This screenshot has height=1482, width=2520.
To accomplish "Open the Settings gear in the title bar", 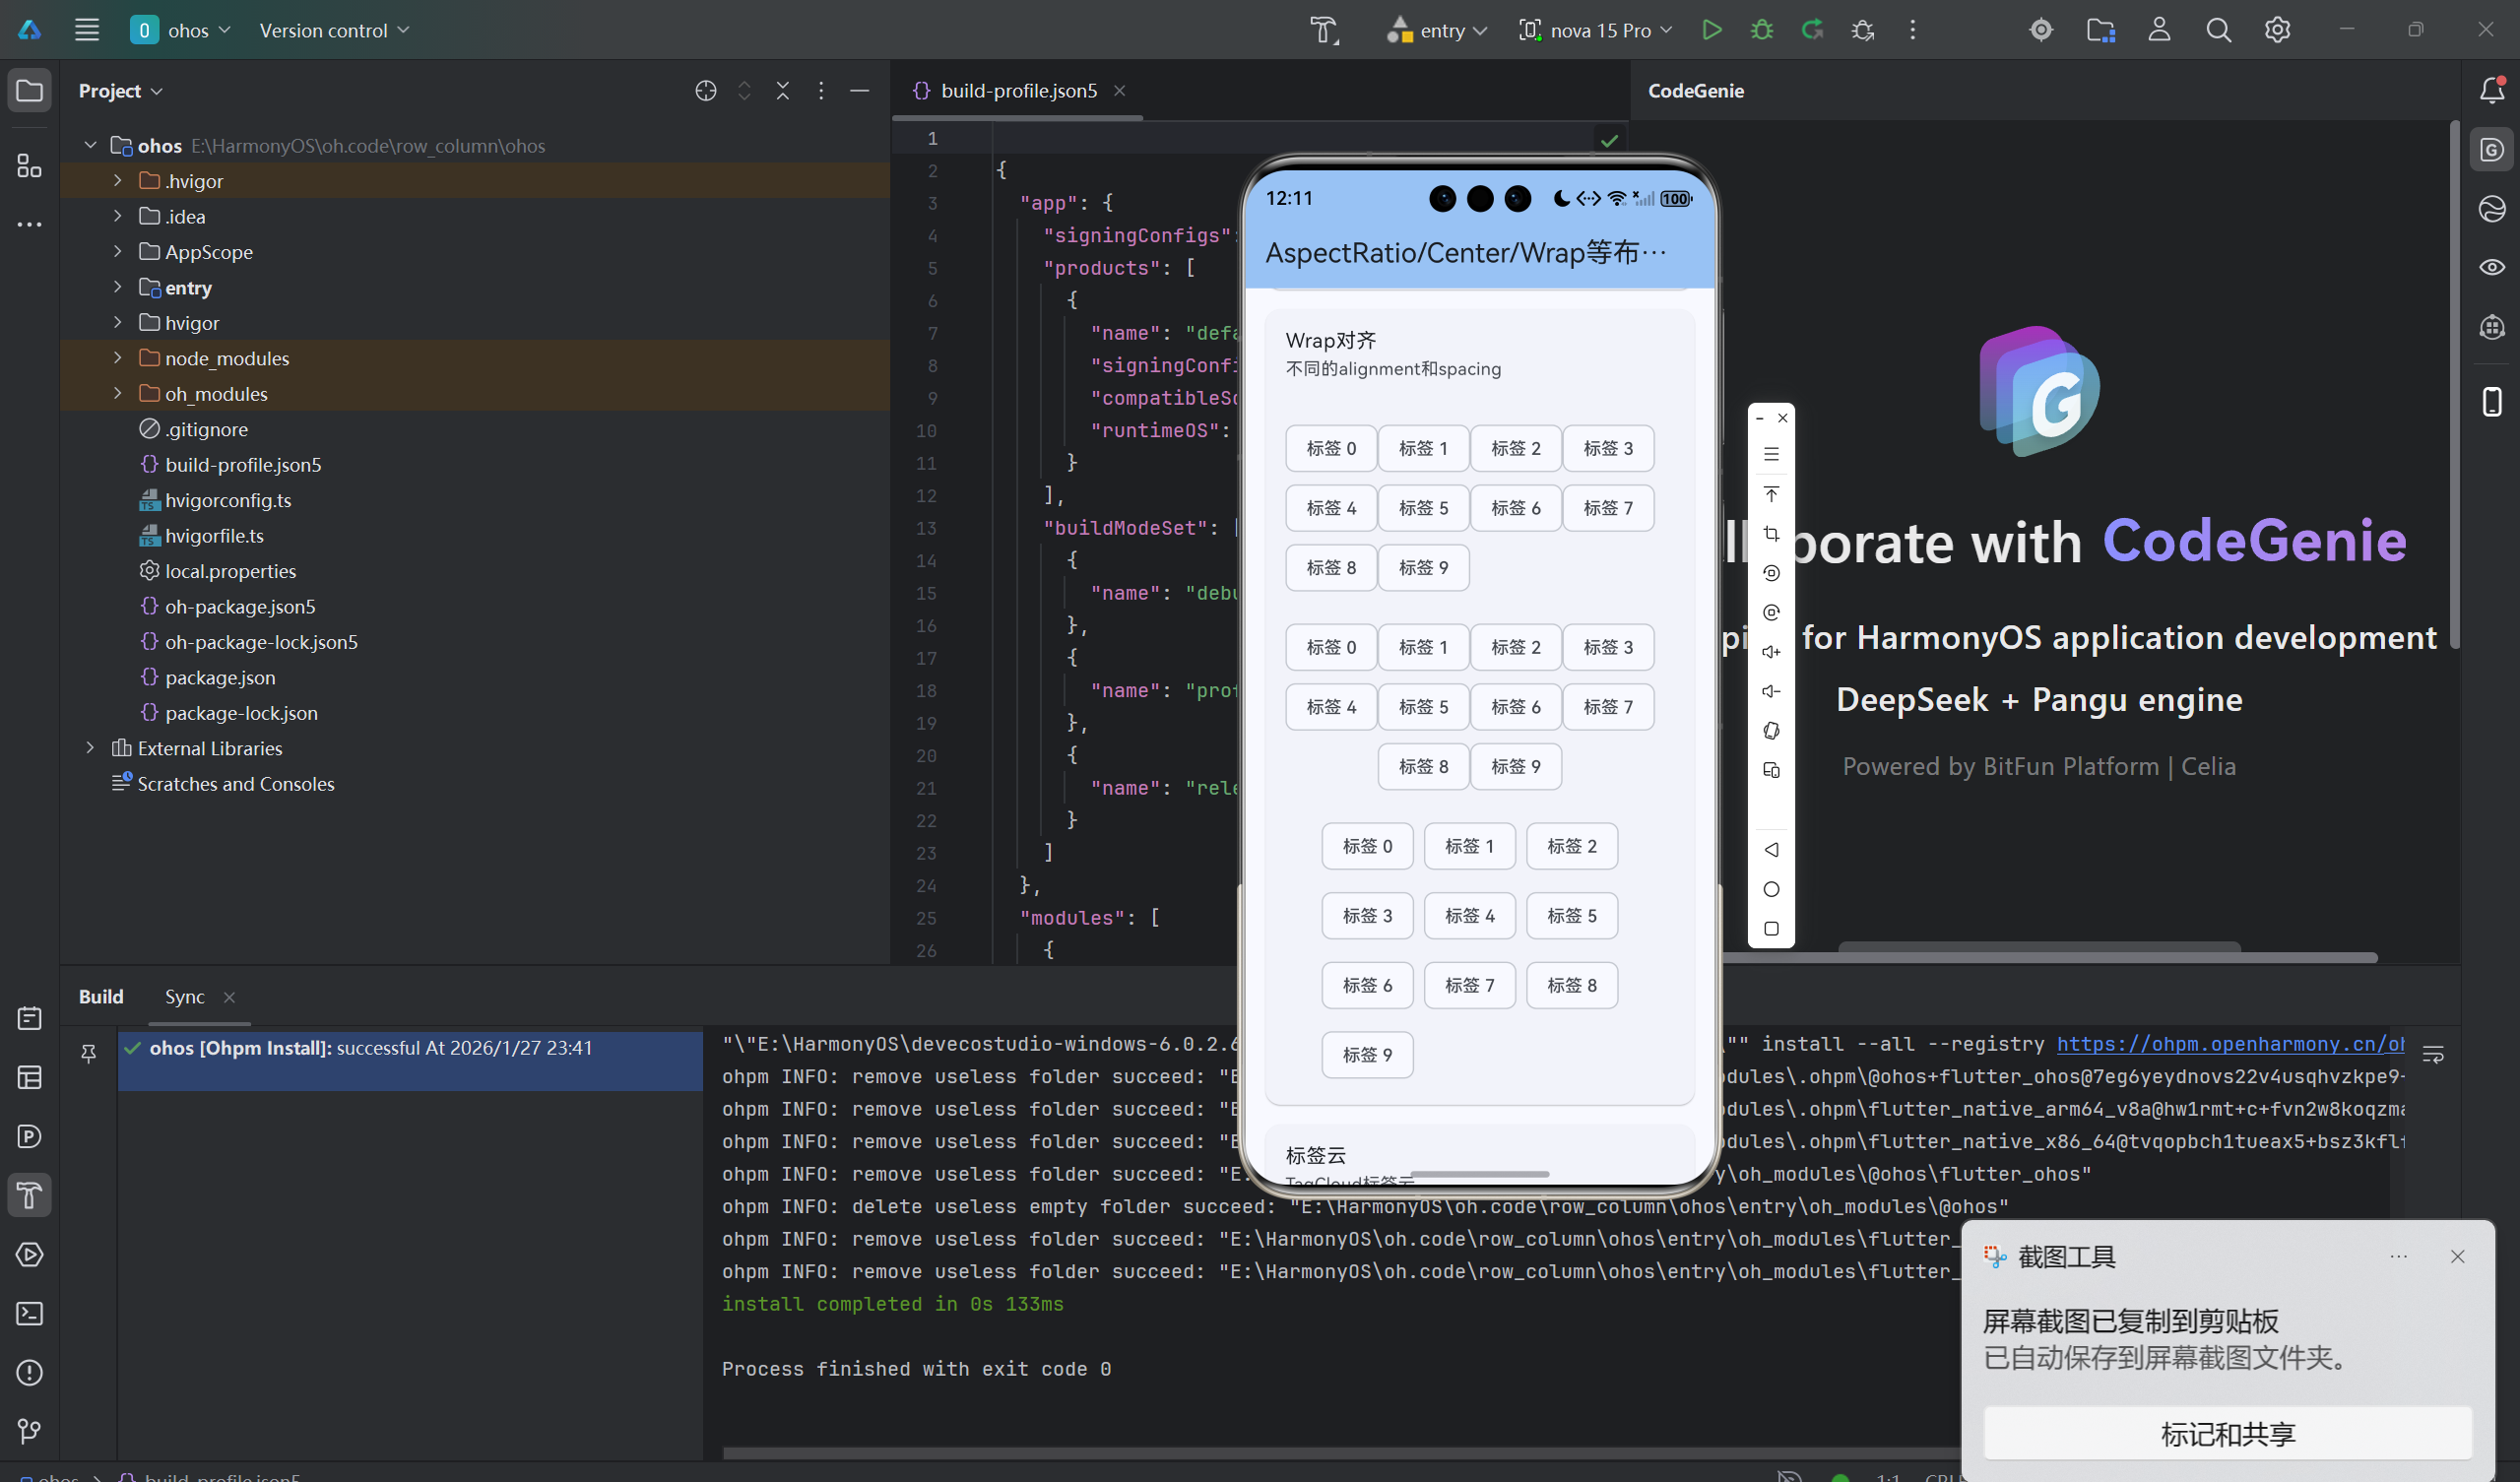I will point(2277,30).
